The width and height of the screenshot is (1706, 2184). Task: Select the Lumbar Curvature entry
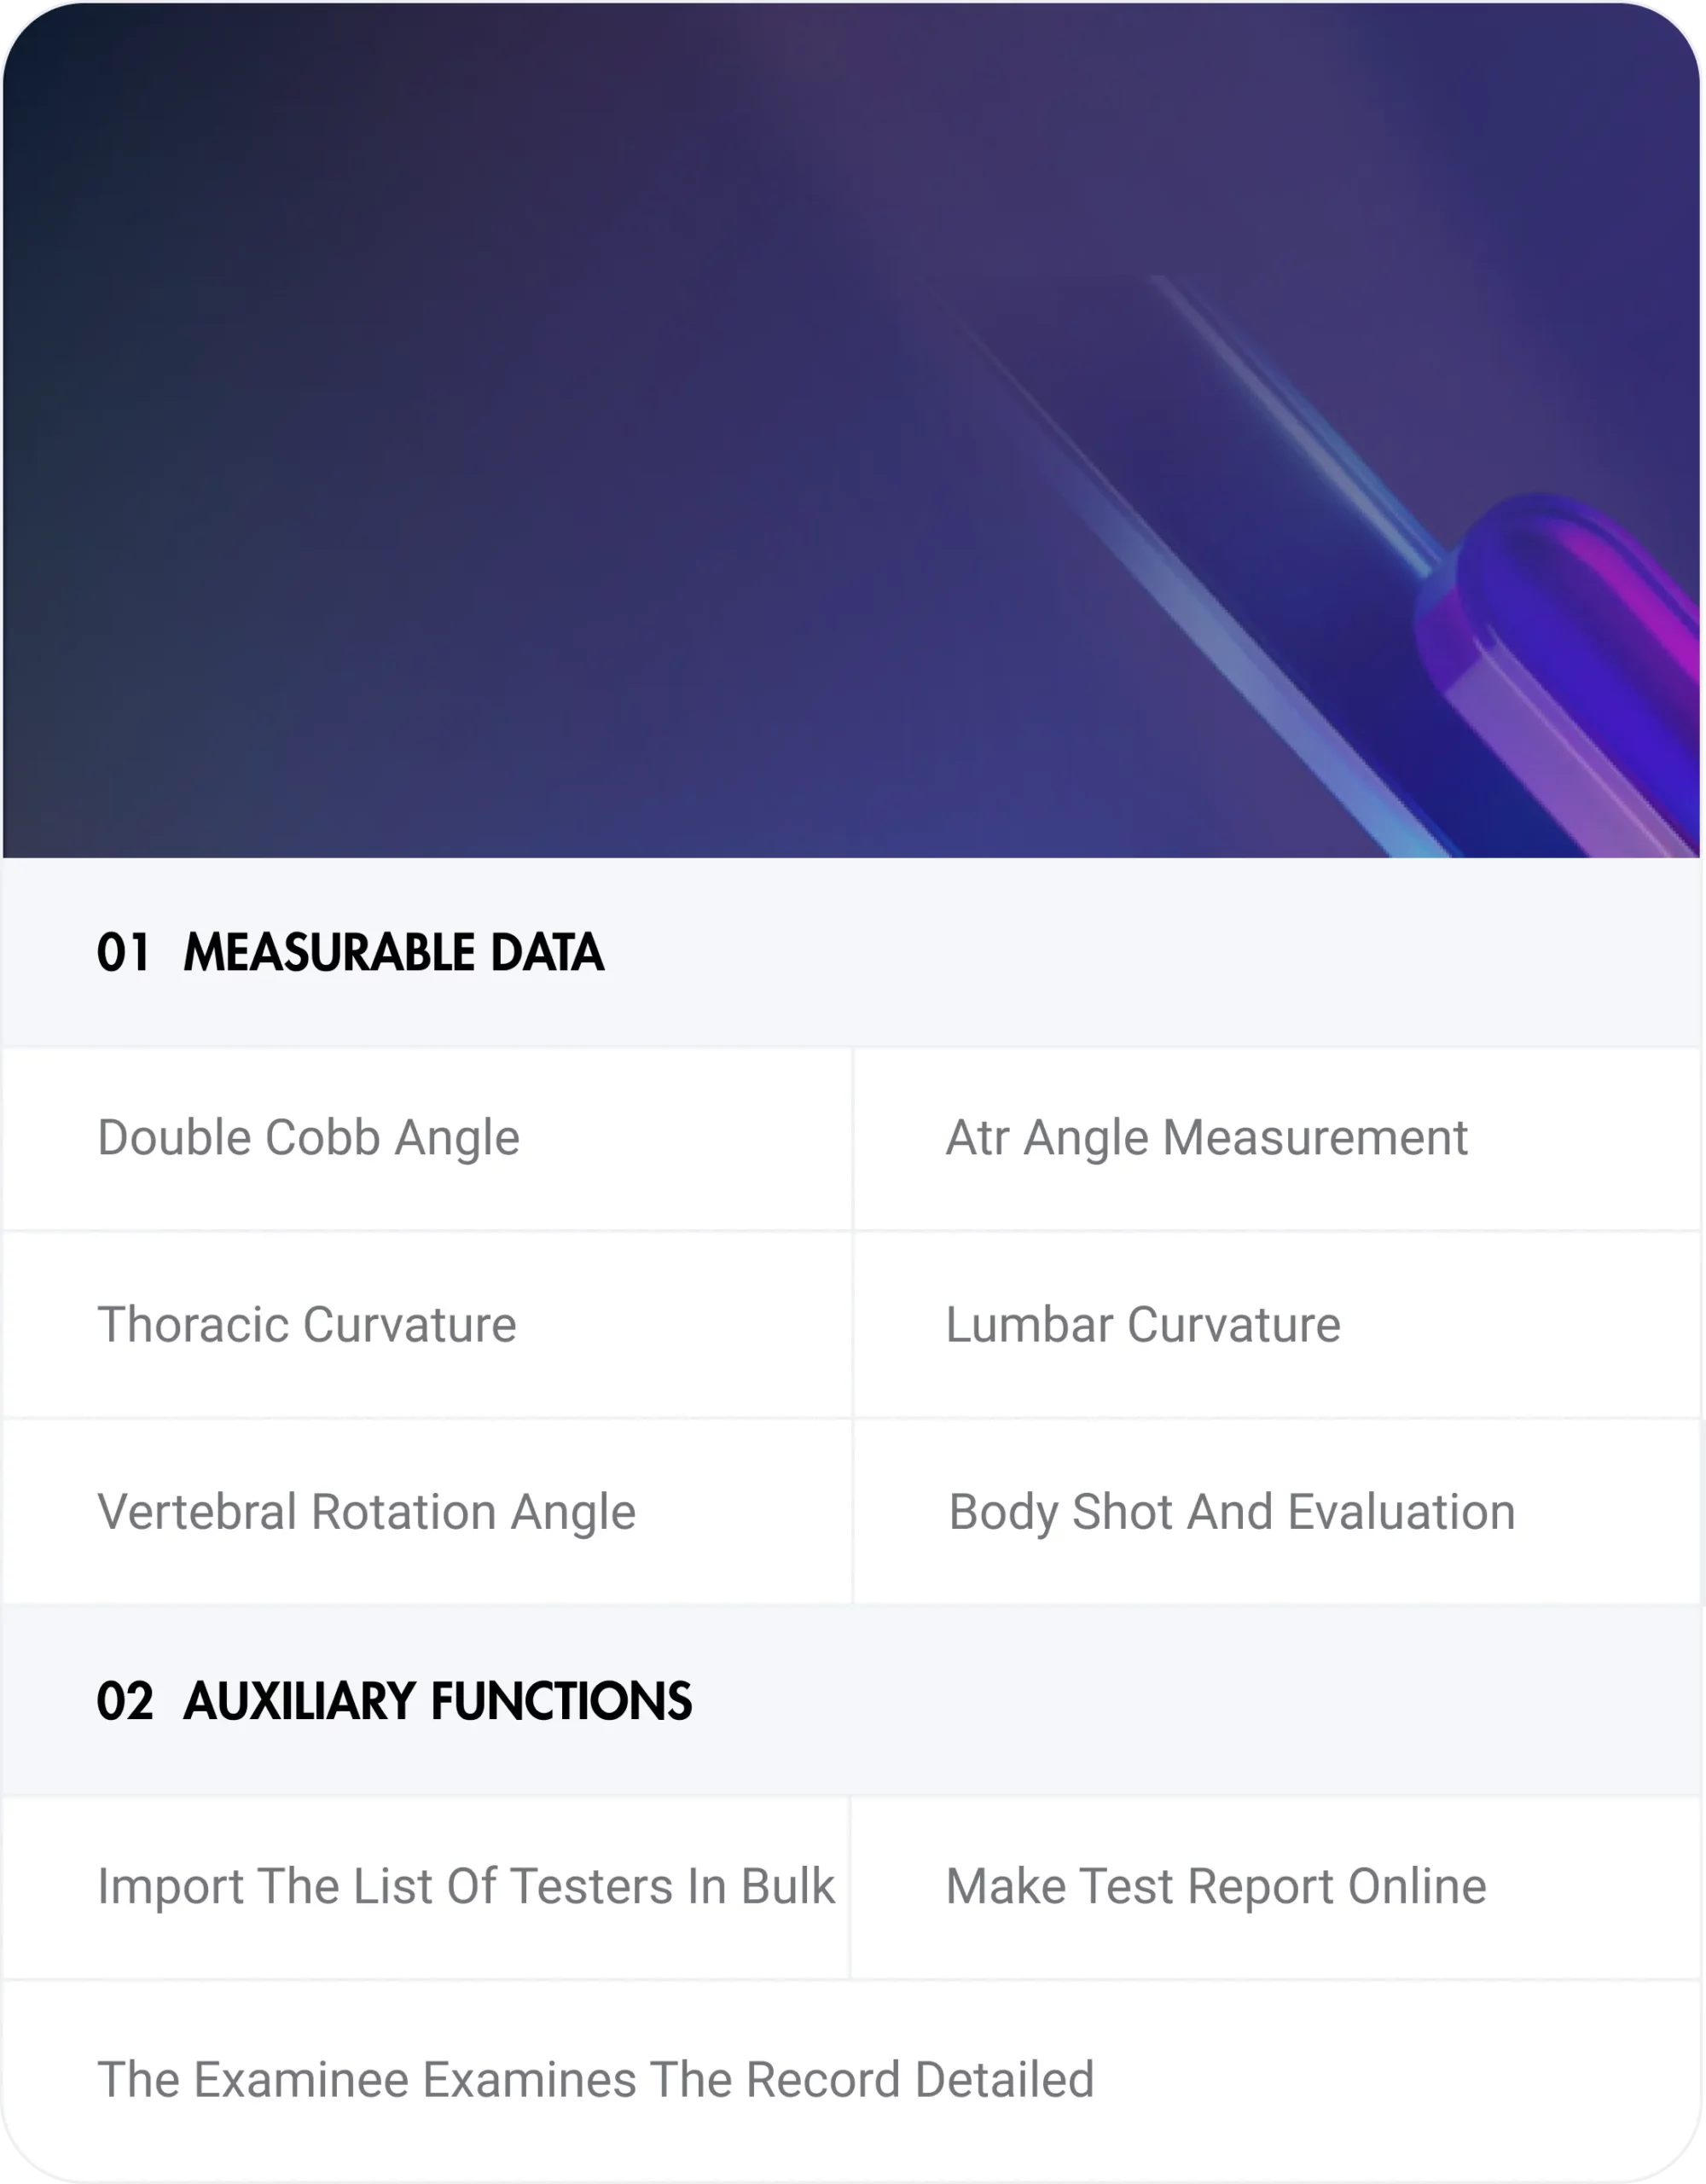[x=1142, y=1325]
